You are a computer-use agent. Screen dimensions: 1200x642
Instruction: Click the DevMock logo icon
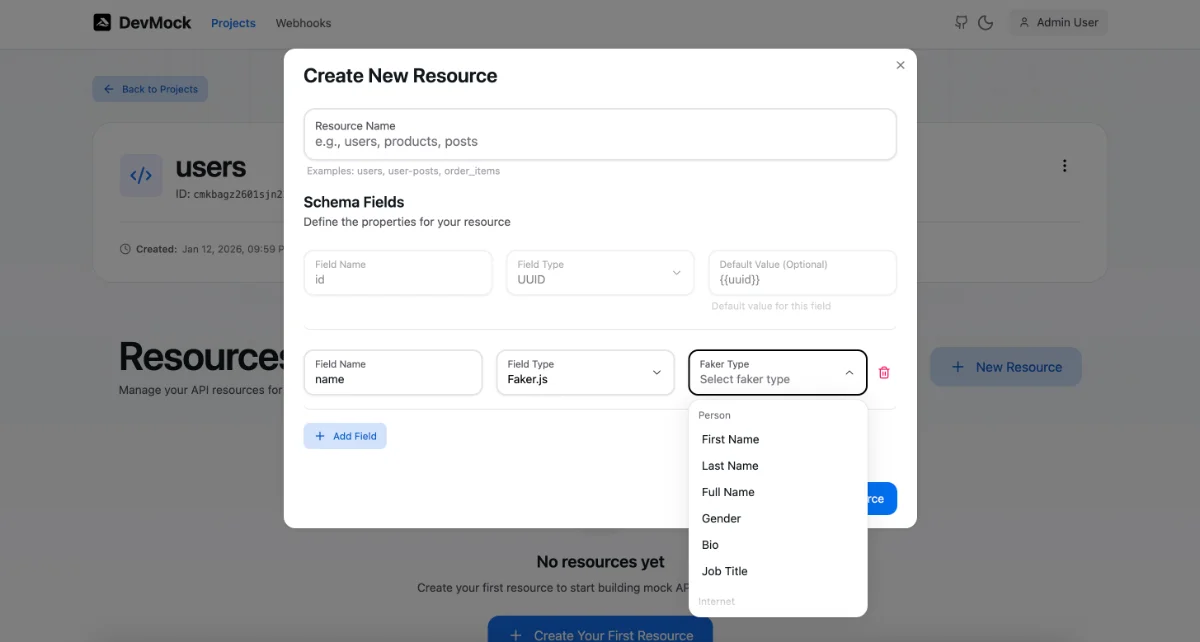coord(101,22)
